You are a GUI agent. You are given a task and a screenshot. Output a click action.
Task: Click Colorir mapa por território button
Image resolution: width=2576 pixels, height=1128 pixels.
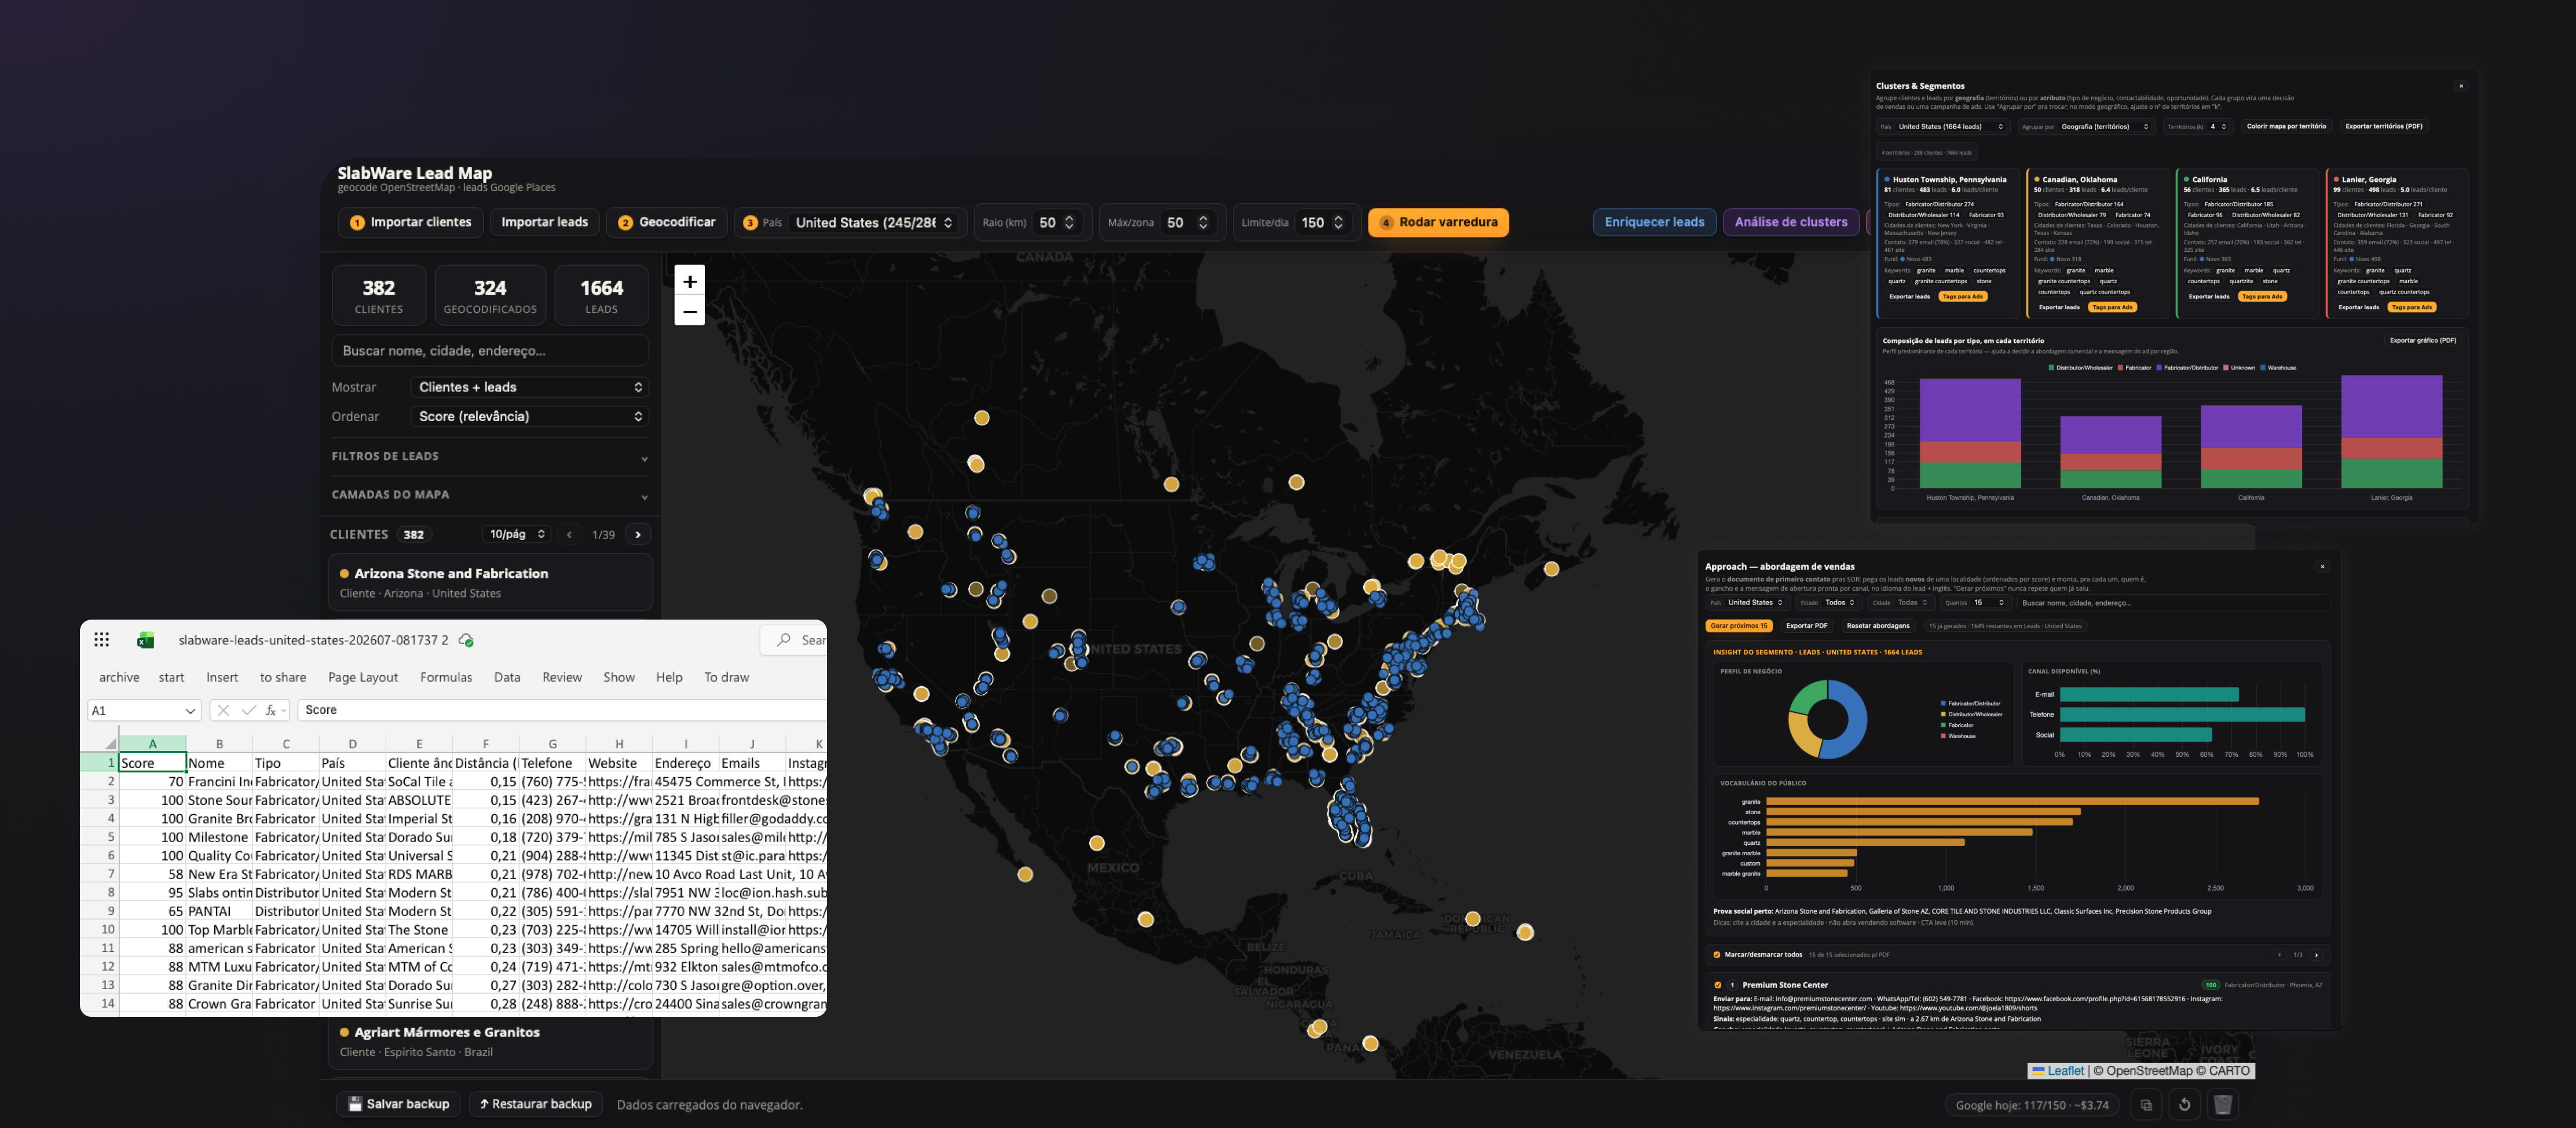[x=2286, y=127]
